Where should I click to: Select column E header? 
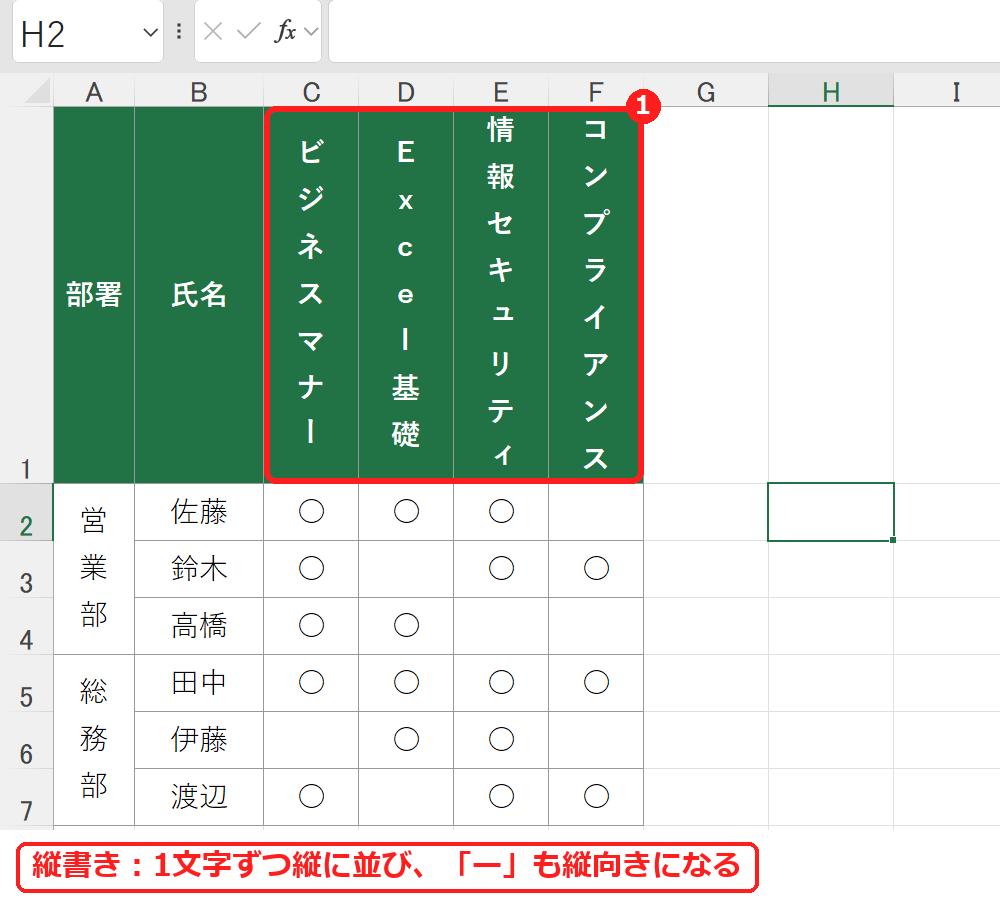(501, 92)
